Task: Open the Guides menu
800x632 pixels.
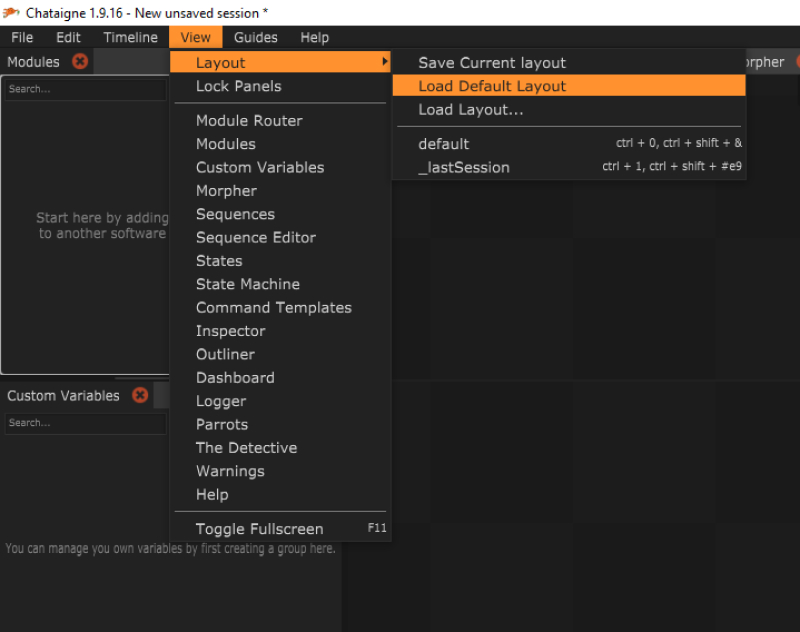Action: [256, 38]
